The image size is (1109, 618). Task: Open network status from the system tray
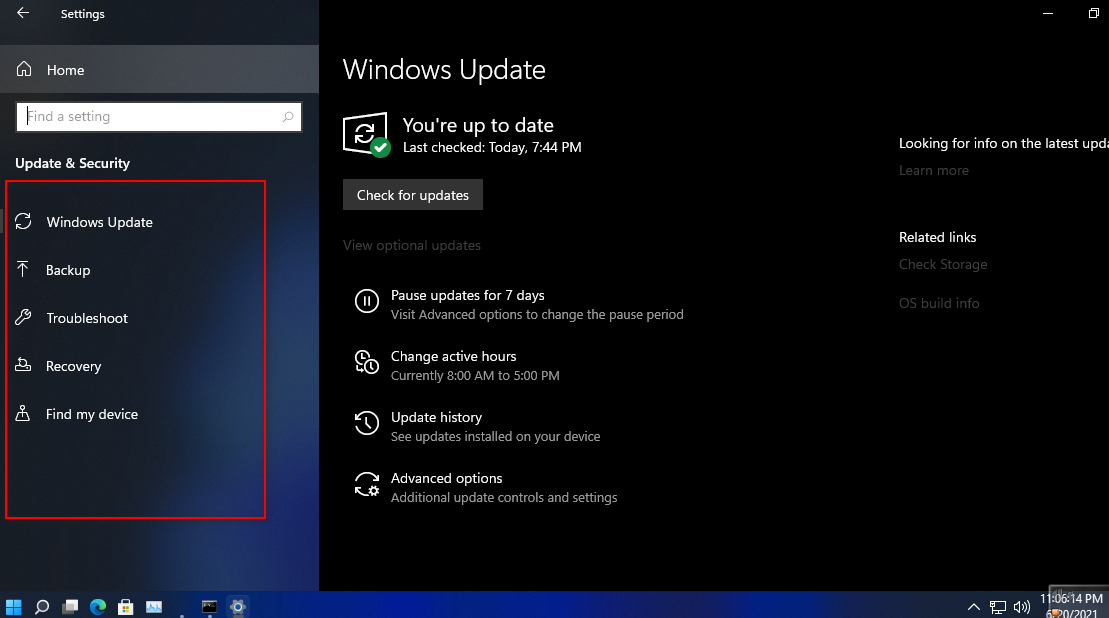998,607
